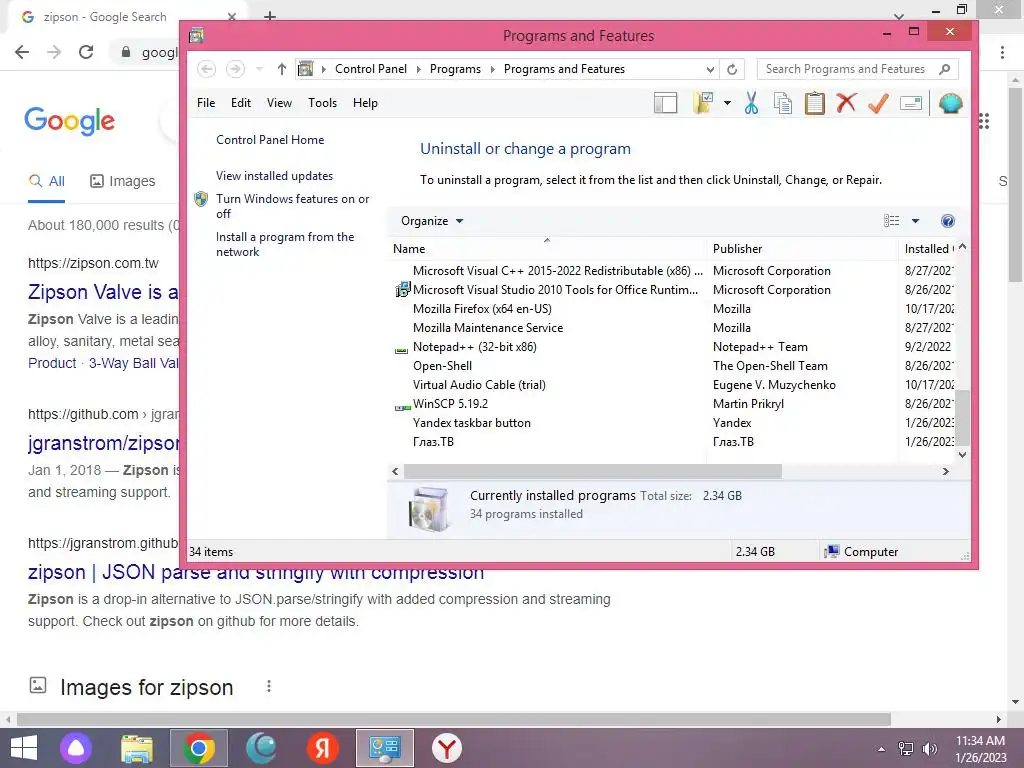
Task: Click the layout pane toolbar icon
Action: [665, 103]
